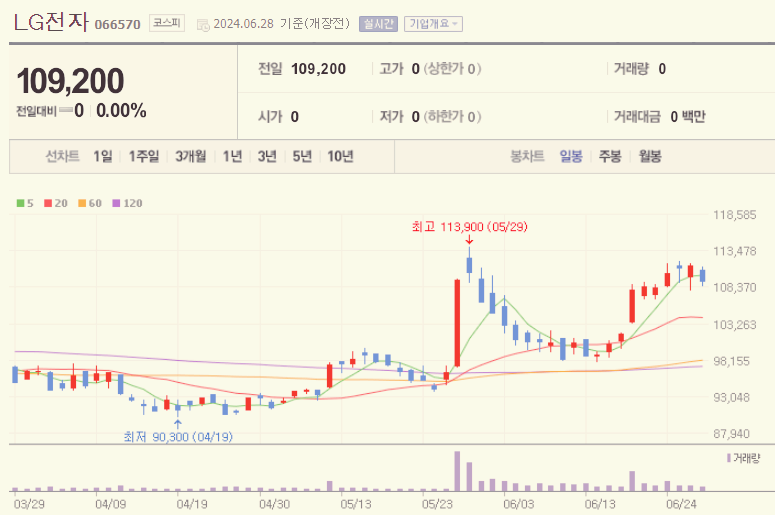Click the 98,155 price axis label
Screen dimensions: 775x515
point(732,361)
